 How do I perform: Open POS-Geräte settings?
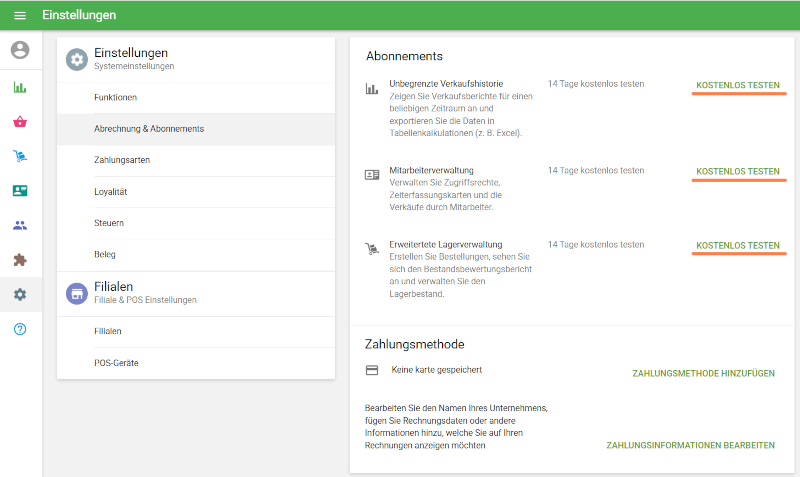tap(116, 363)
